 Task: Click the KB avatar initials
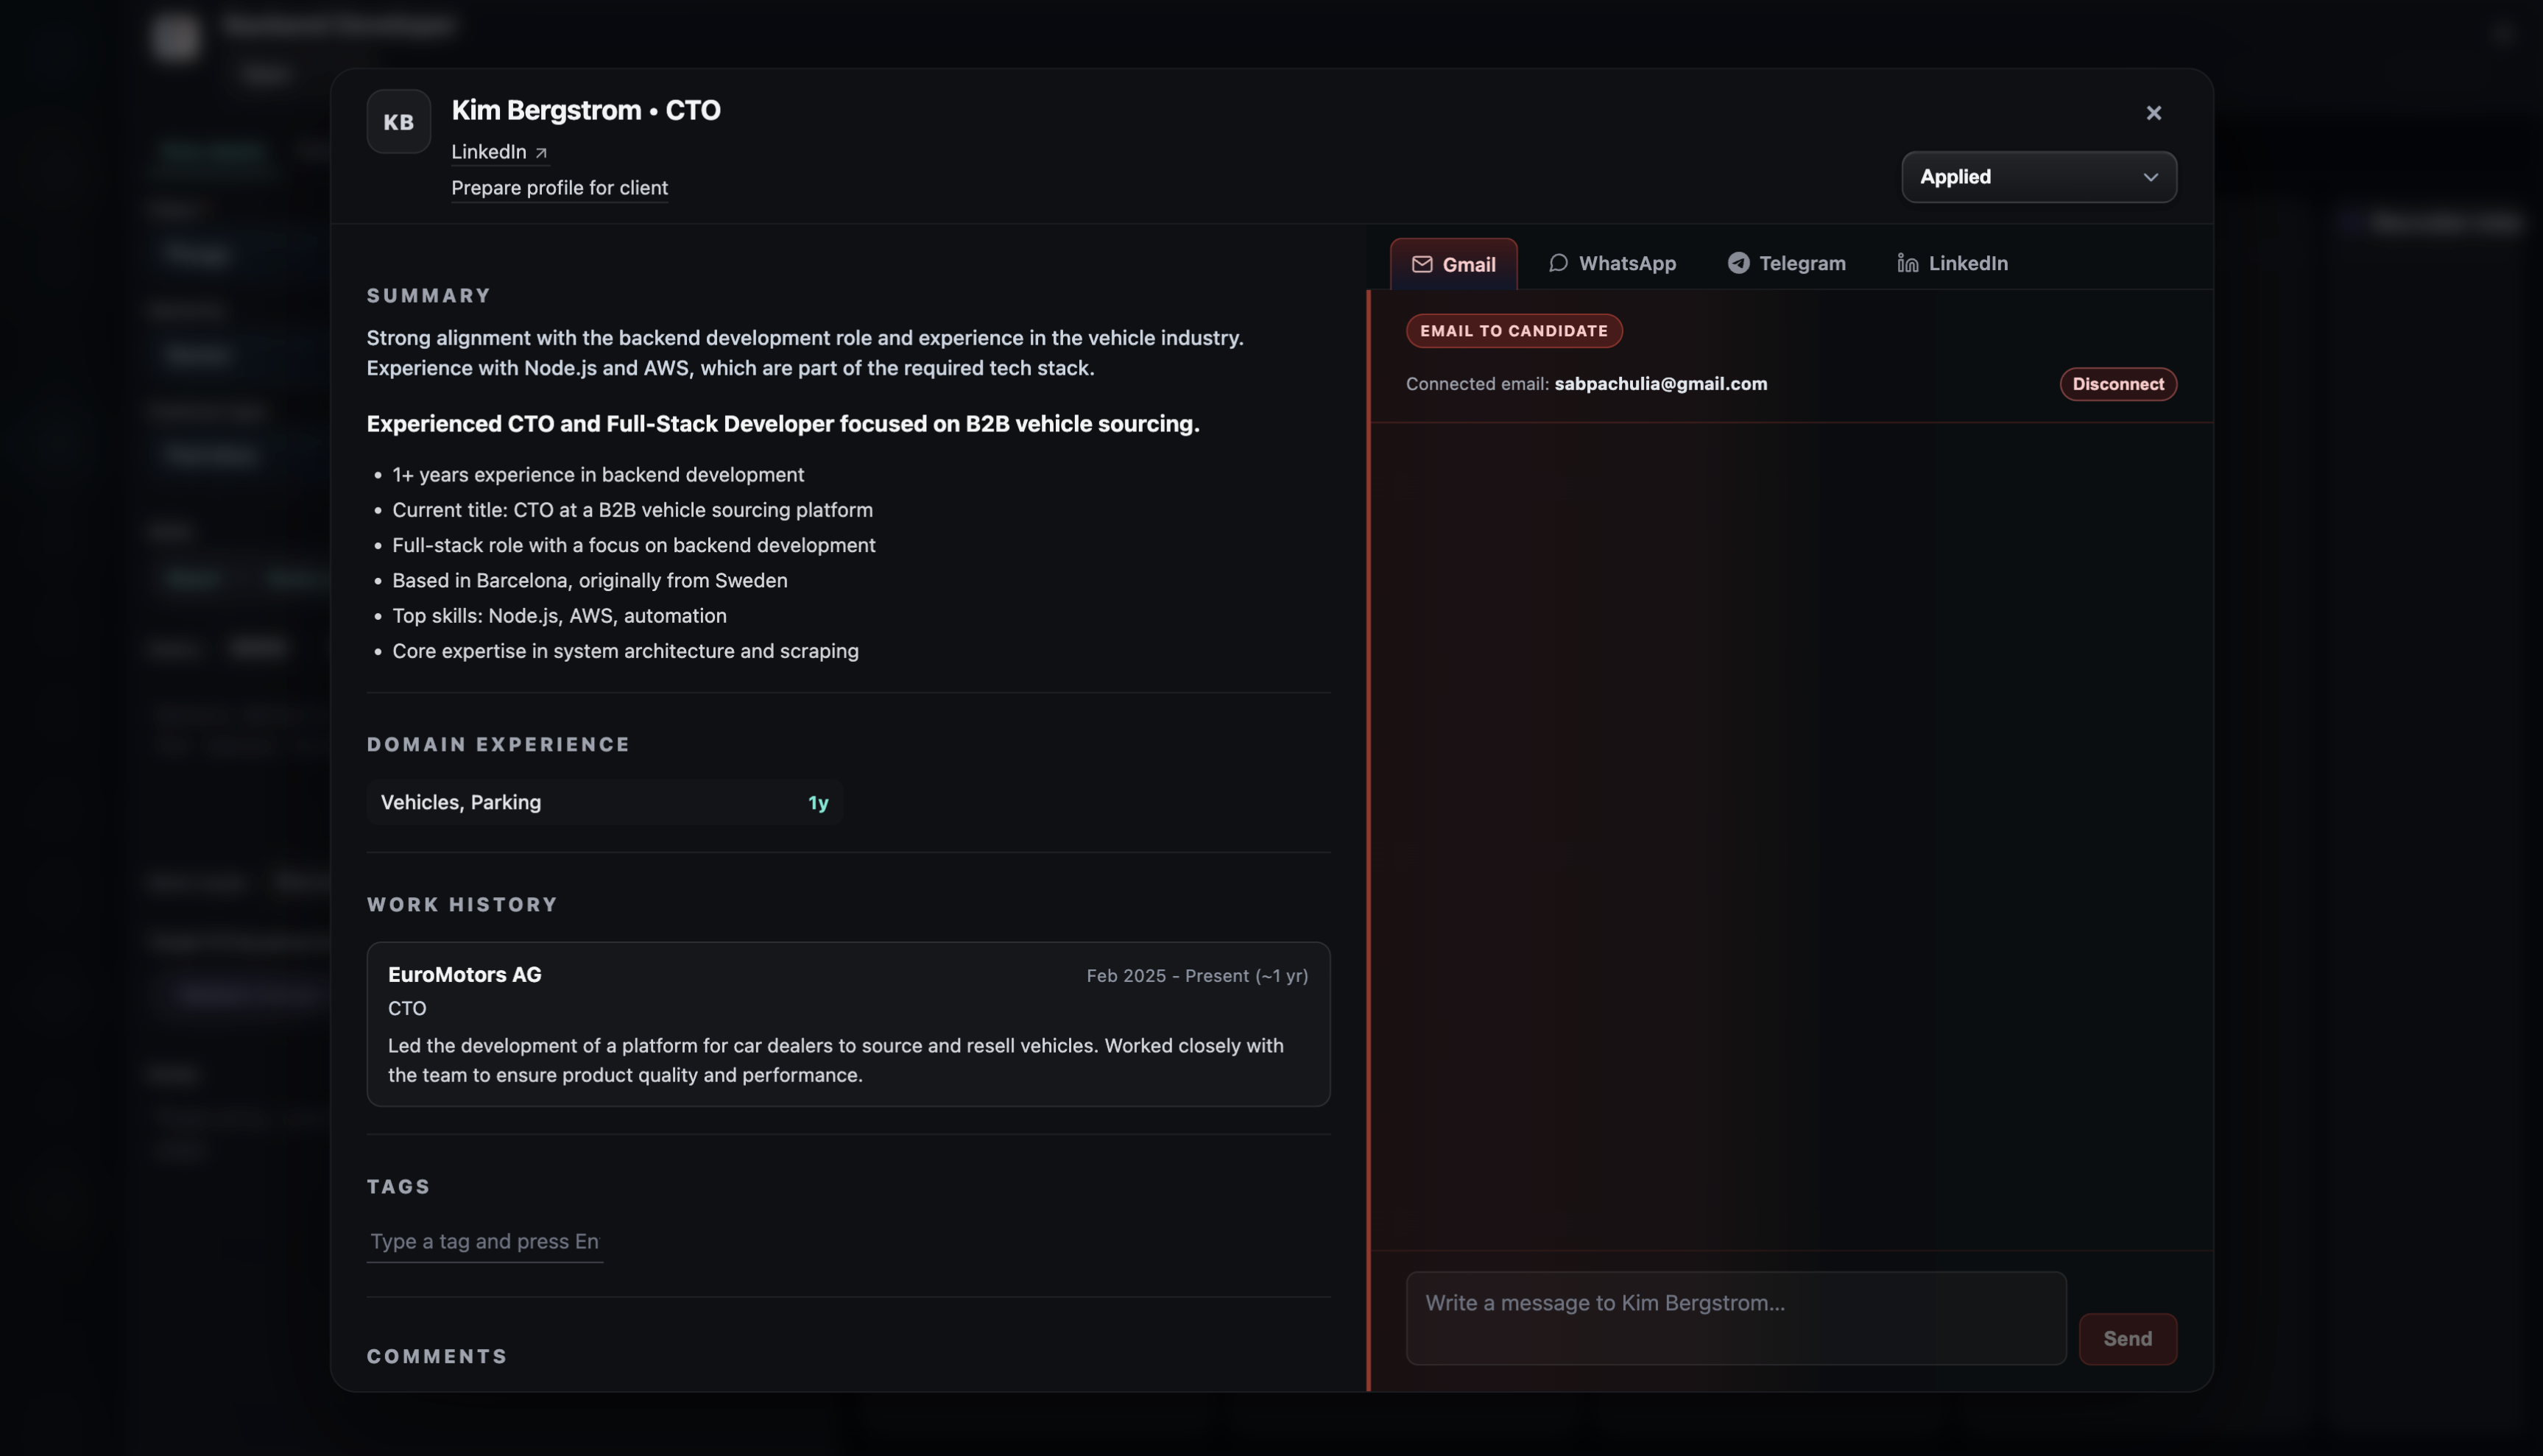pyautogui.click(x=398, y=122)
